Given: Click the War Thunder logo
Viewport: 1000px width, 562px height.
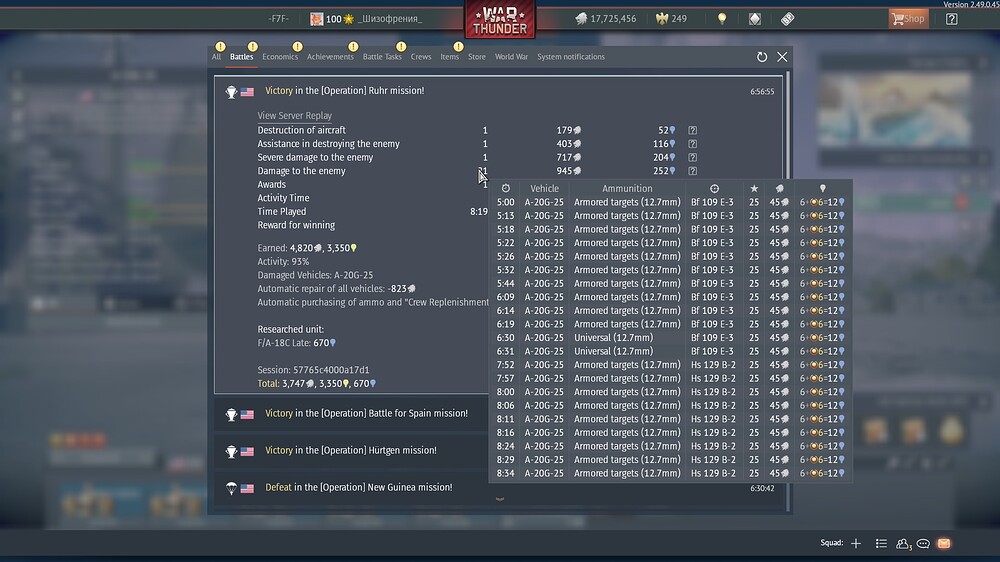Looking at the screenshot, I should [x=499, y=18].
